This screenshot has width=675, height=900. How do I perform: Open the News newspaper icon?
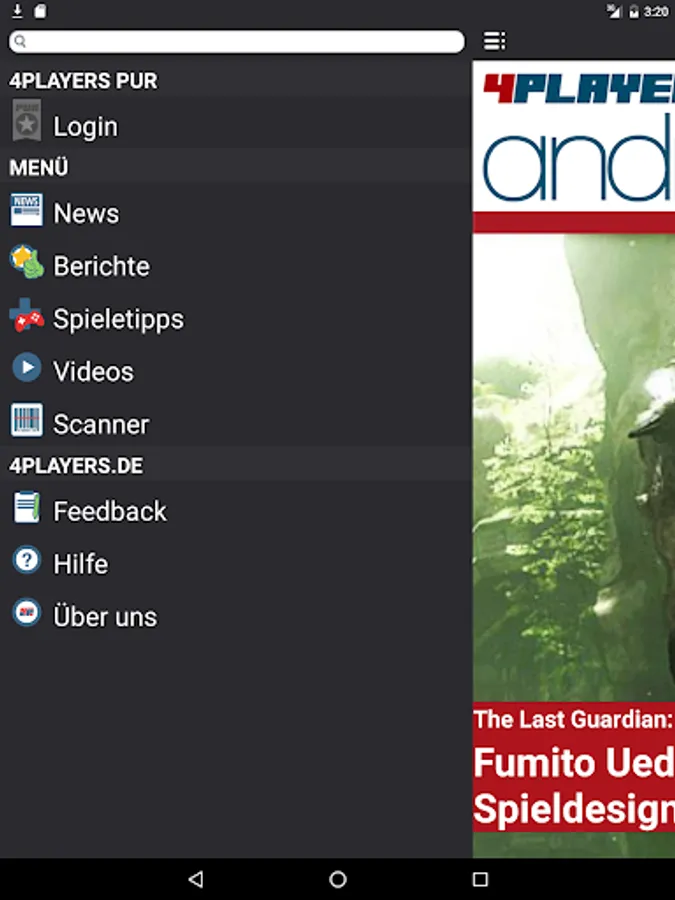26,210
